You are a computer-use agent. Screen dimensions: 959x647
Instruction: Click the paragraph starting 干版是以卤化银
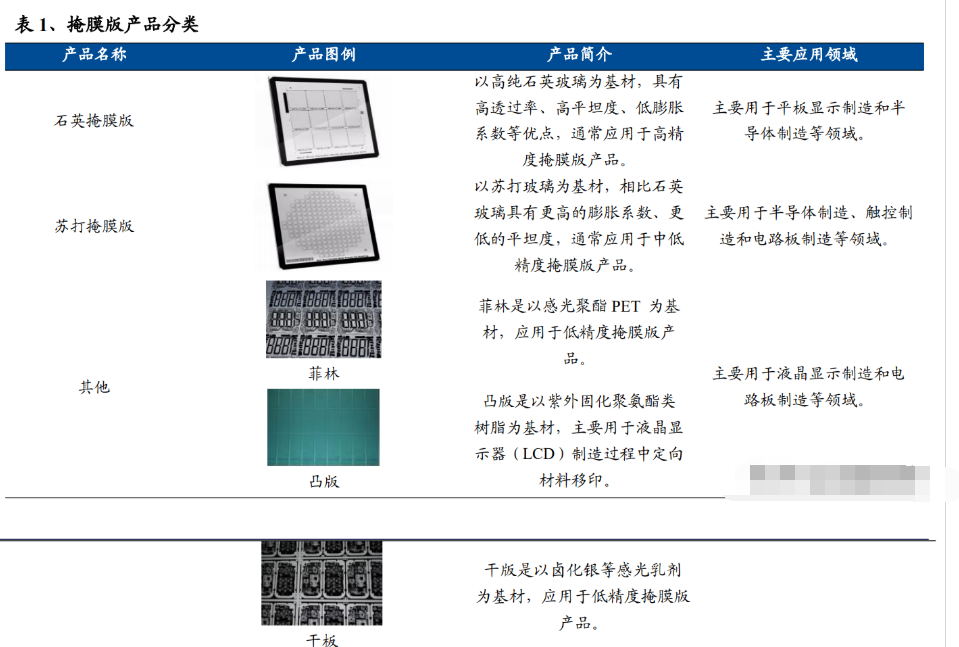click(583, 596)
